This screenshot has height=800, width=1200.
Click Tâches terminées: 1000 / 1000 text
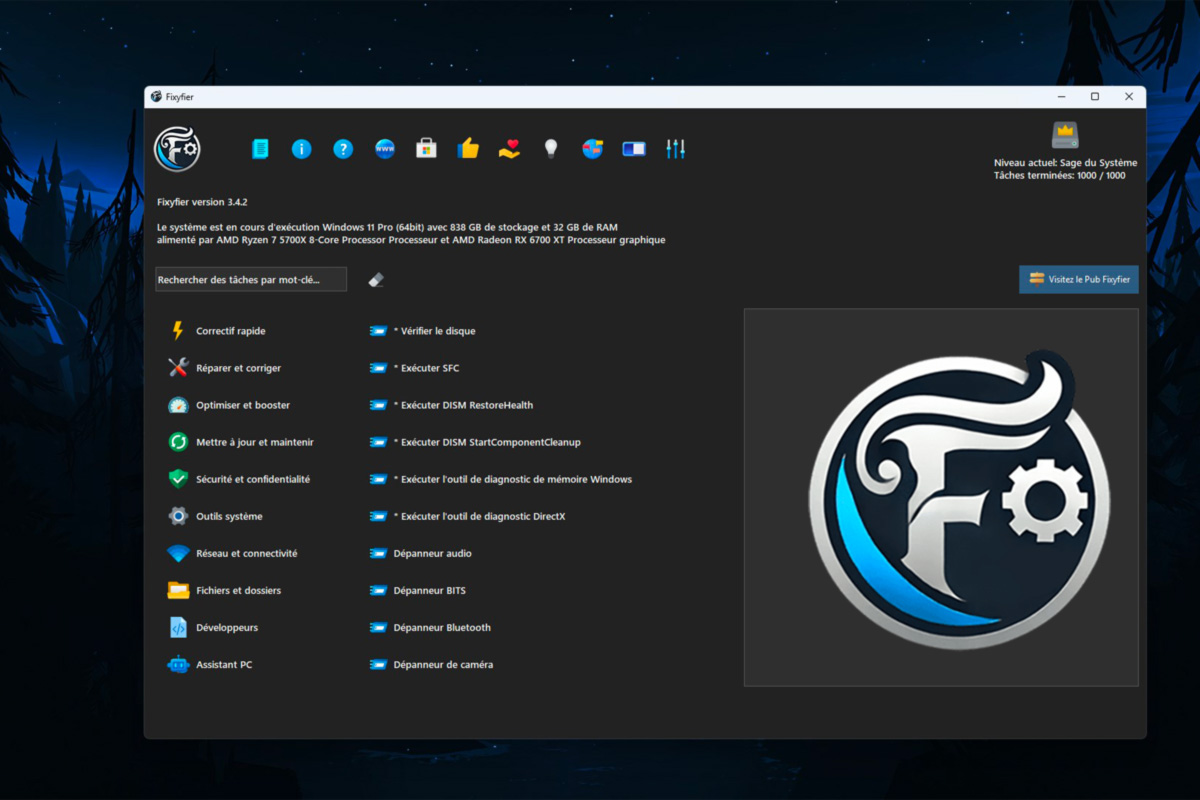point(1059,175)
